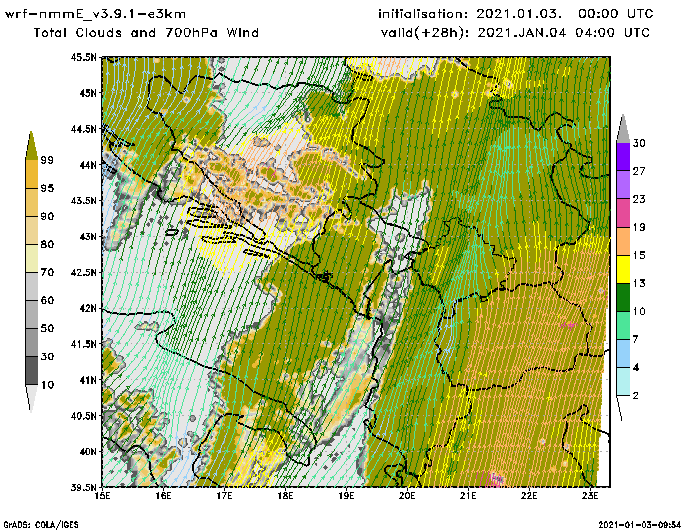Click the 21E longitude axis label

[468, 496]
